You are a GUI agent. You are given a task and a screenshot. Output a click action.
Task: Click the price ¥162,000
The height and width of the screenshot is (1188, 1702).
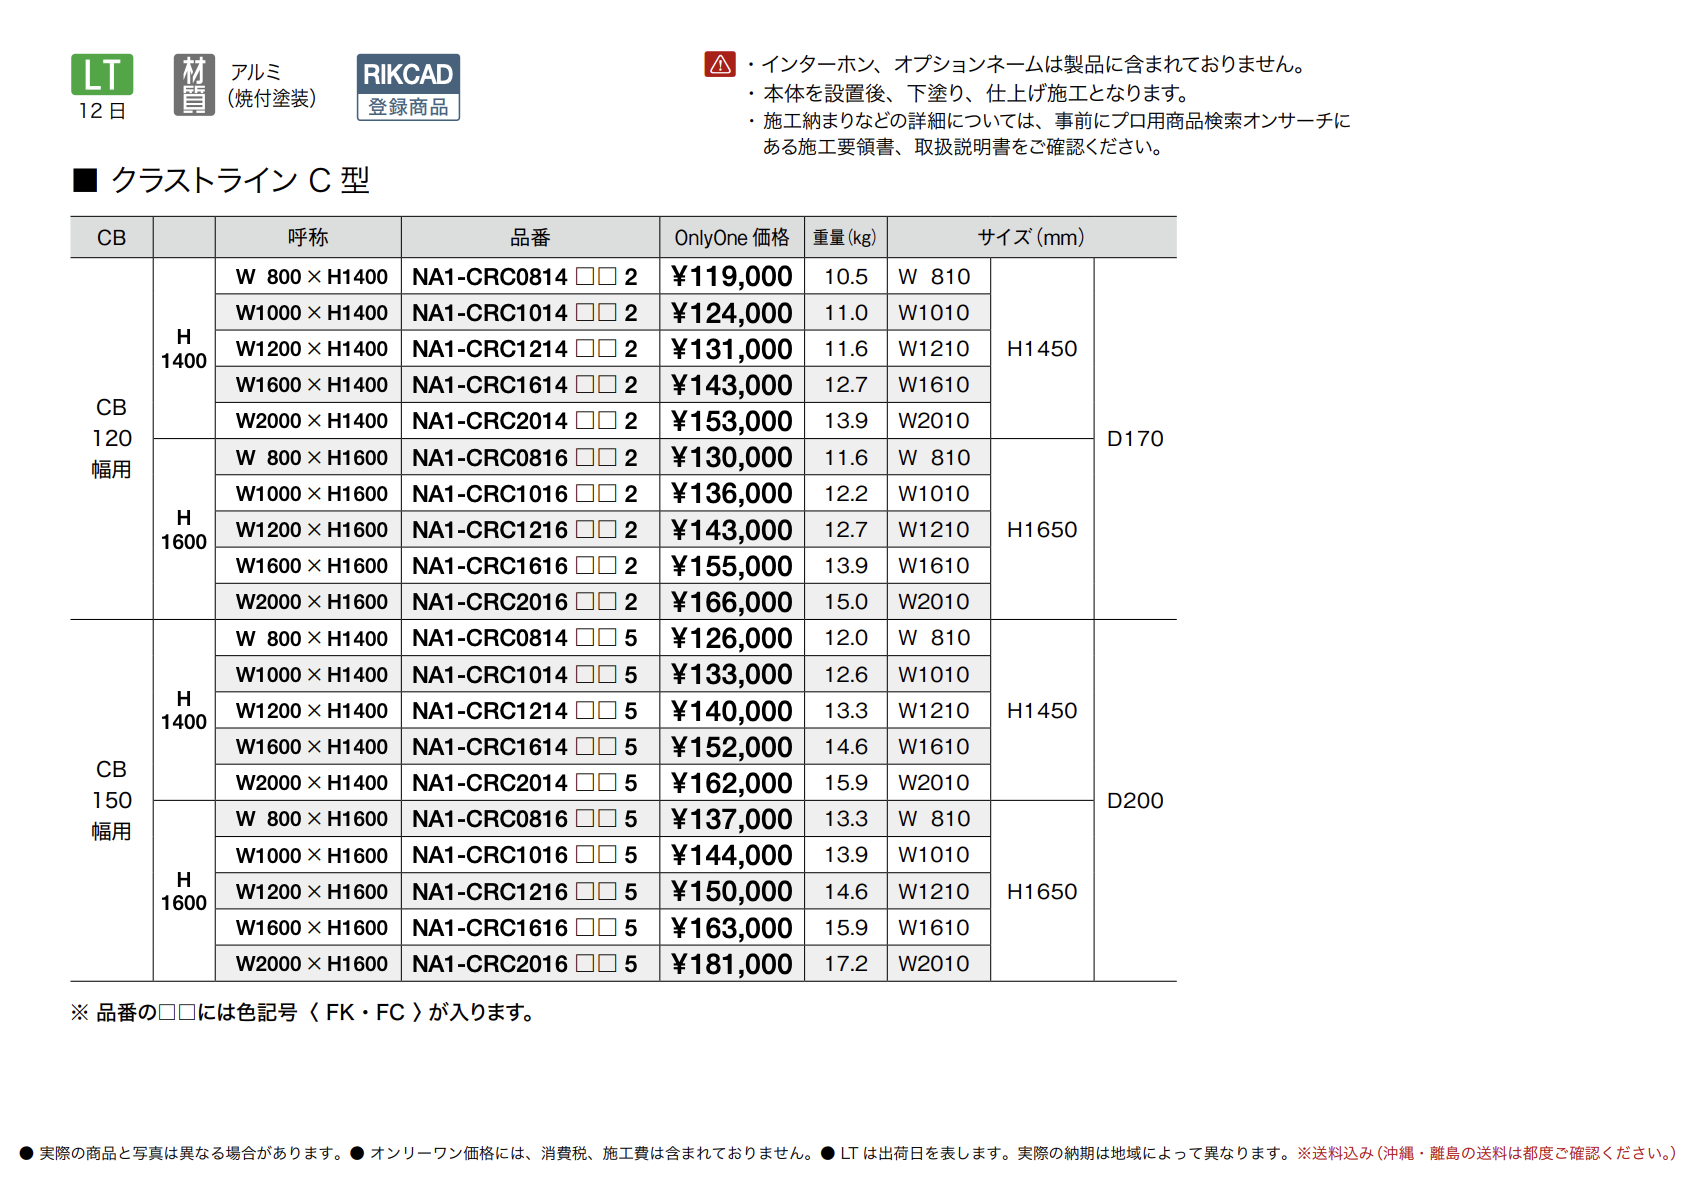pyautogui.click(x=732, y=783)
